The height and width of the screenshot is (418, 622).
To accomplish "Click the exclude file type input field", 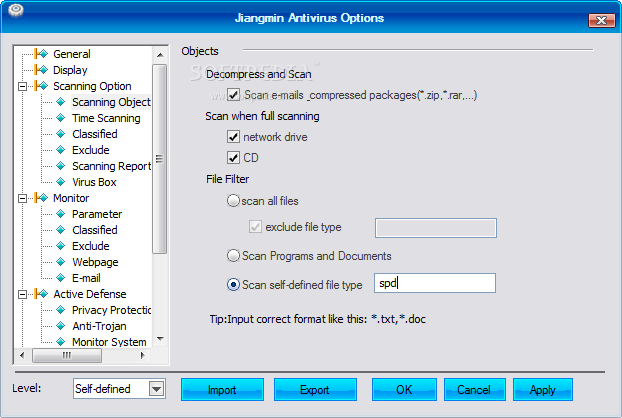I will 436,228.
